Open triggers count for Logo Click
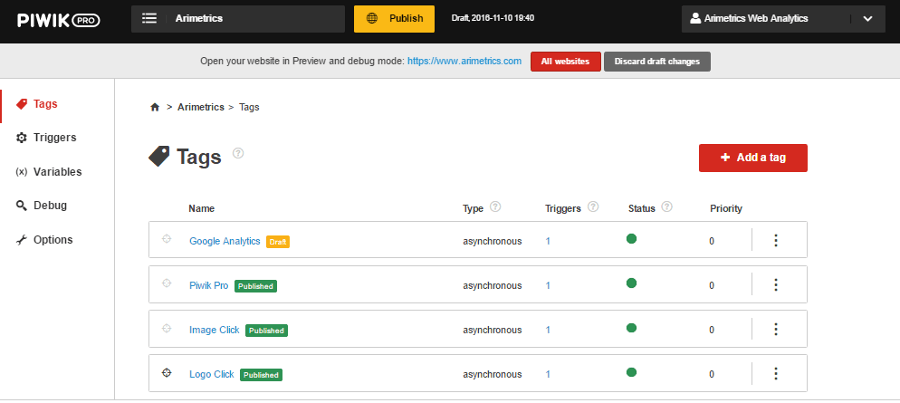Screen dimensions: 900x403 [548, 374]
